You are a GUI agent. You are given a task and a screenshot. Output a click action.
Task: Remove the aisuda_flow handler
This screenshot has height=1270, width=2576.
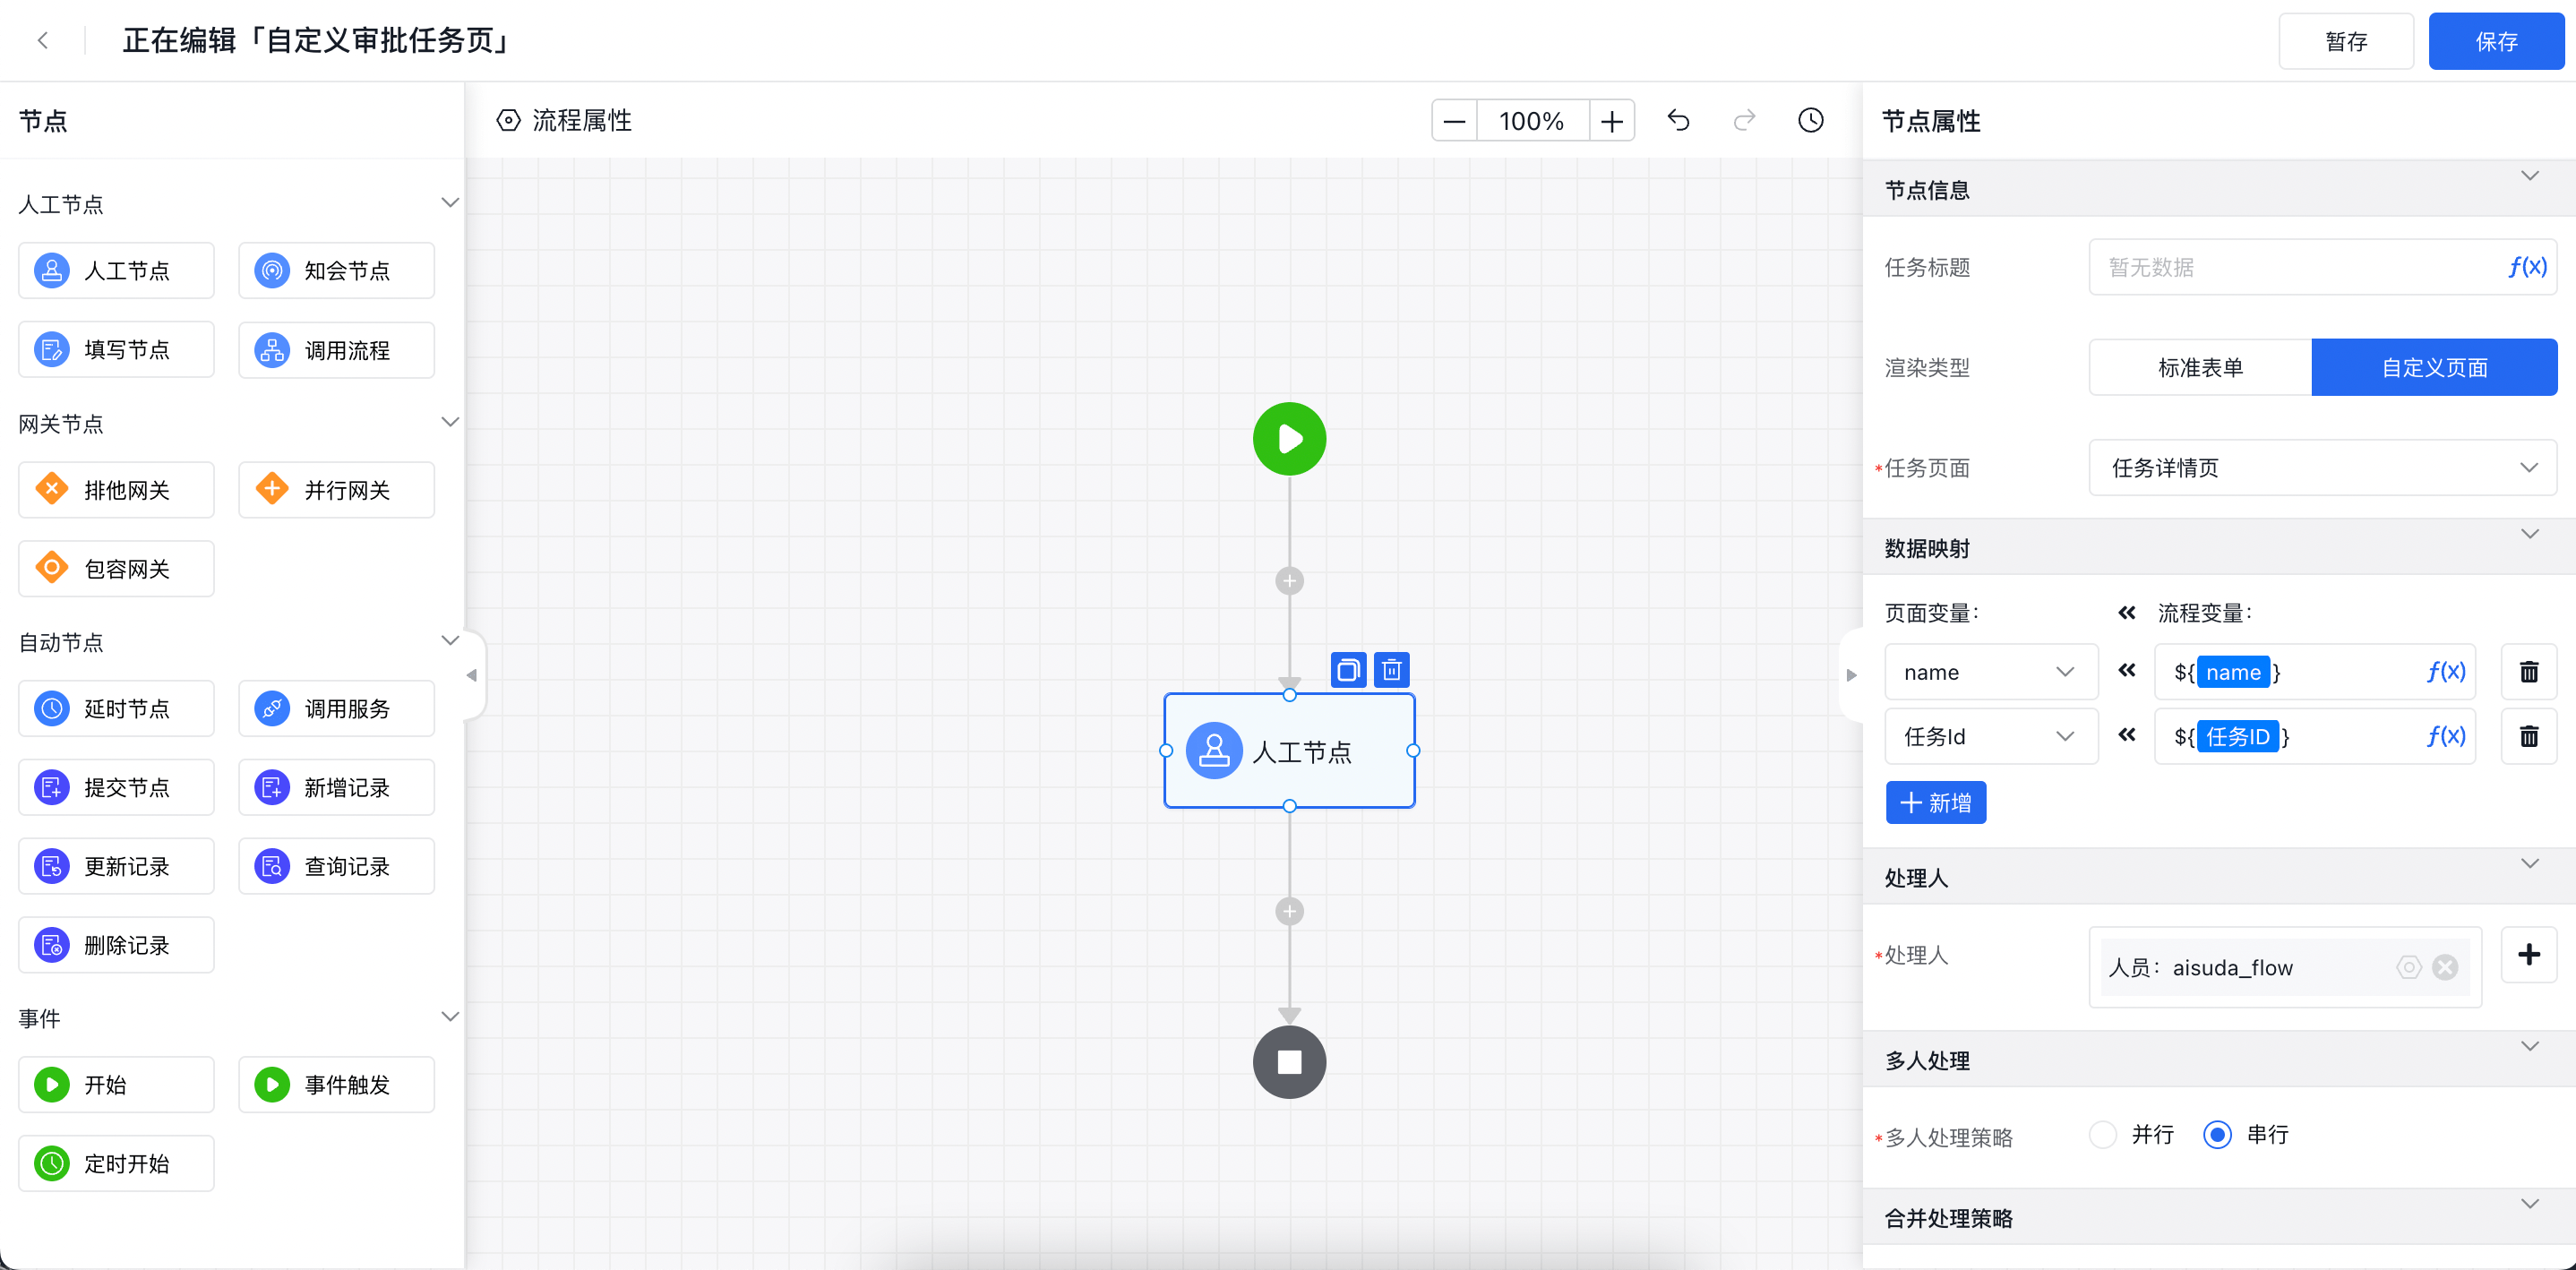pyautogui.click(x=2445, y=967)
